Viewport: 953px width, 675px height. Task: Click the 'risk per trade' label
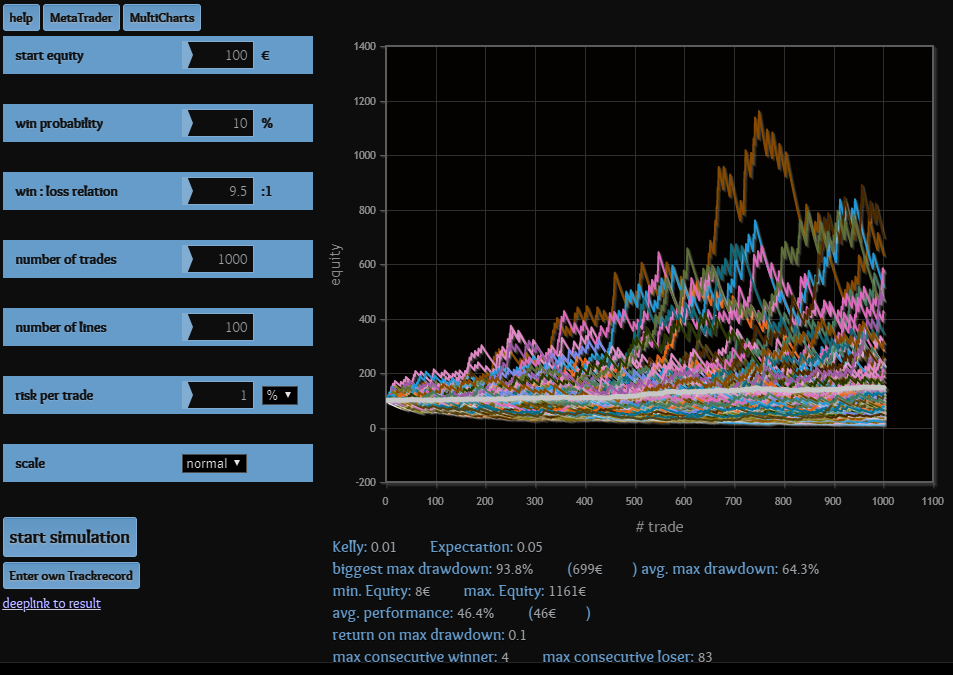(54, 396)
